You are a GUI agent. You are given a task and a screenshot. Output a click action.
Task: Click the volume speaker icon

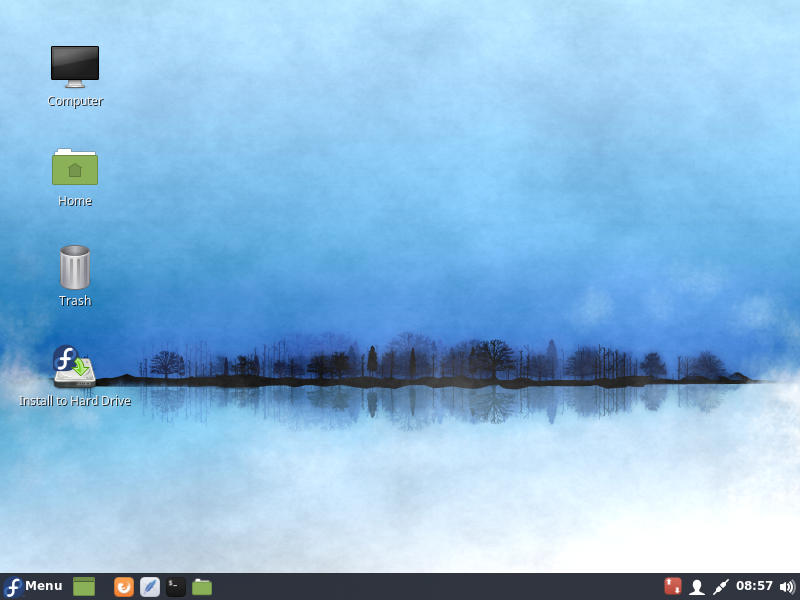tap(787, 587)
